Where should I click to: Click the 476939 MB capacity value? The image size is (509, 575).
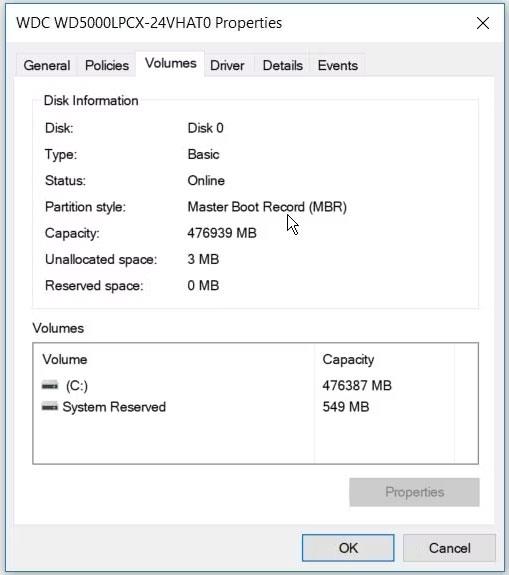point(222,233)
